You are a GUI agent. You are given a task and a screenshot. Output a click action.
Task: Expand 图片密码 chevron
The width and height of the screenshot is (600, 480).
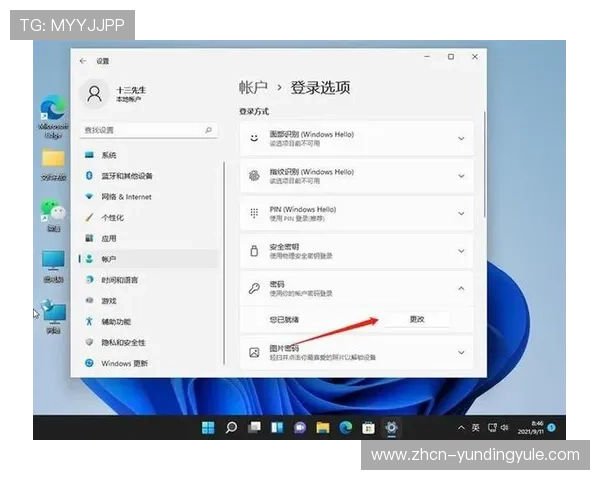(461, 352)
